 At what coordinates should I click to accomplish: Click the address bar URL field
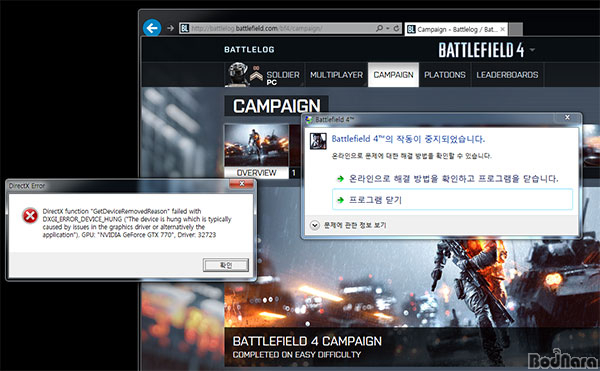point(282,28)
